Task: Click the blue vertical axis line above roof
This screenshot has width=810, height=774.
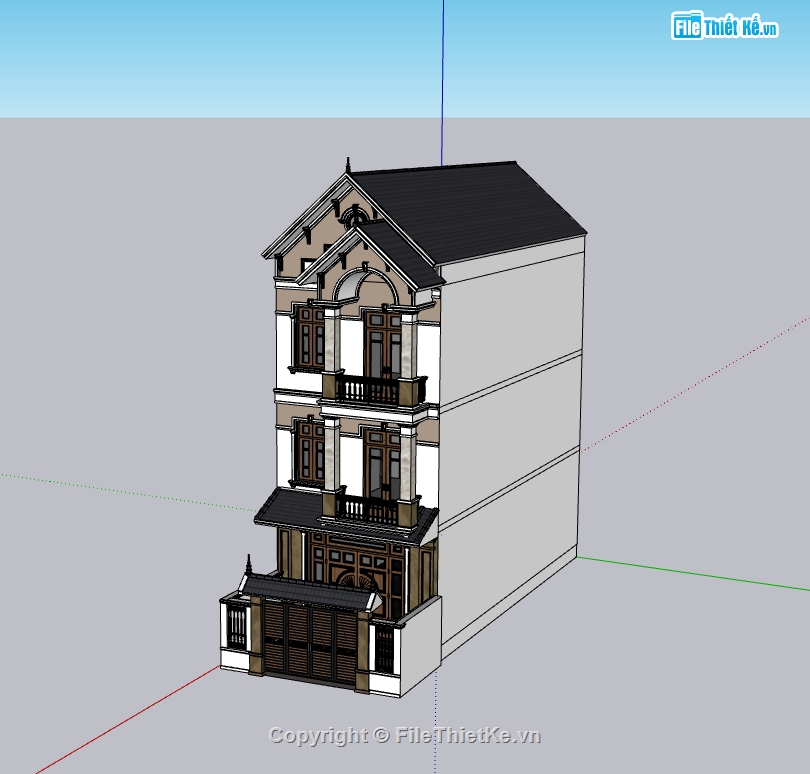Action: [x=442, y=83]
